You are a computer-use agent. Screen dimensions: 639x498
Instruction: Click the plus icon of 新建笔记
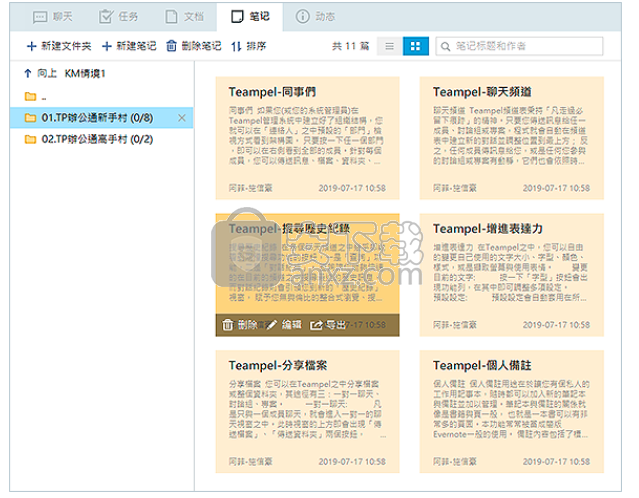click(107, 46)
